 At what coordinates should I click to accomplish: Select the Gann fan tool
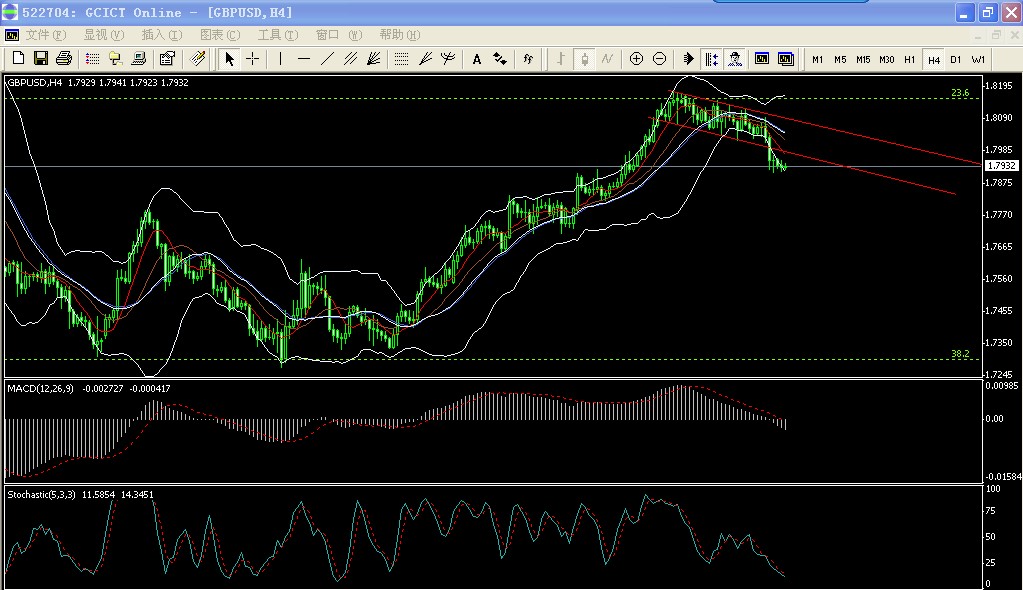[425, 59]
